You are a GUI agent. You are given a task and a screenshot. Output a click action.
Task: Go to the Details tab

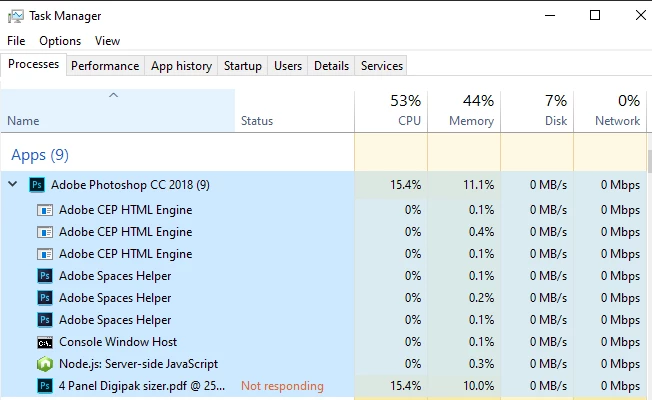tap(331, 66)
